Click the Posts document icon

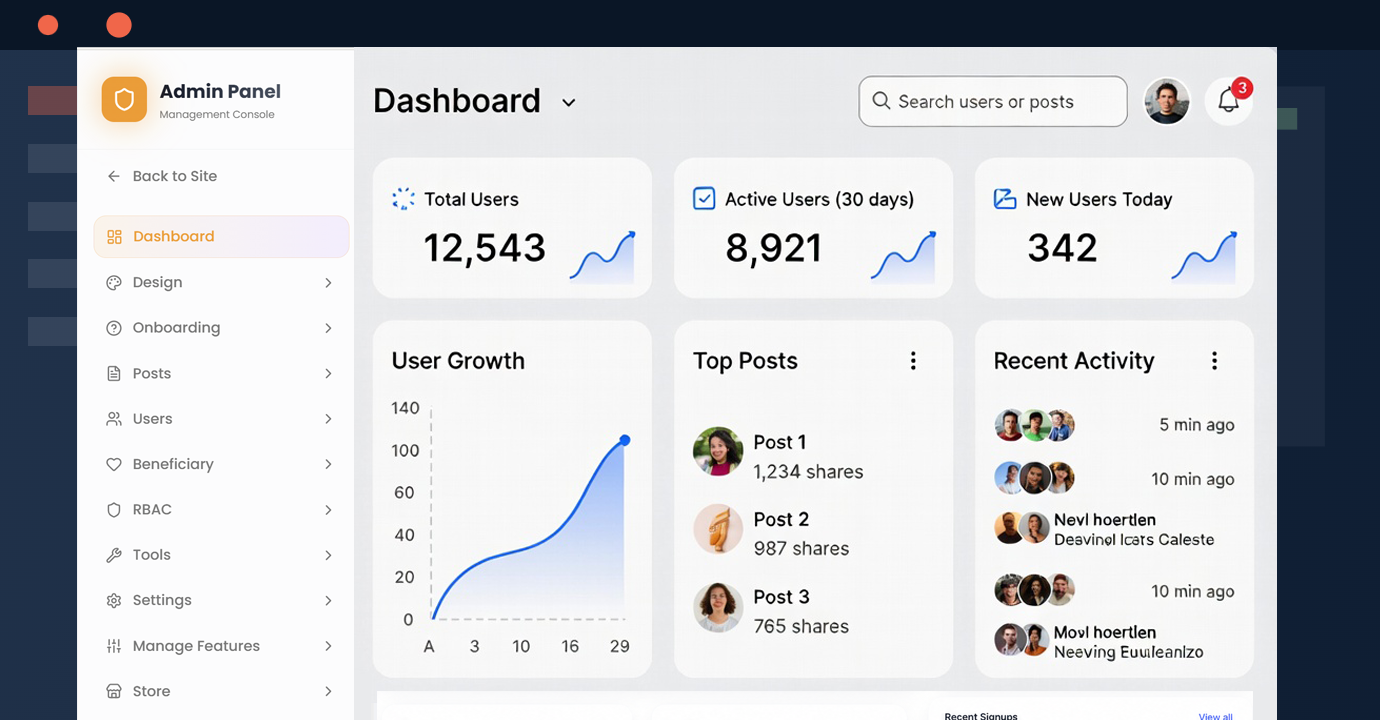click(114, 374)
